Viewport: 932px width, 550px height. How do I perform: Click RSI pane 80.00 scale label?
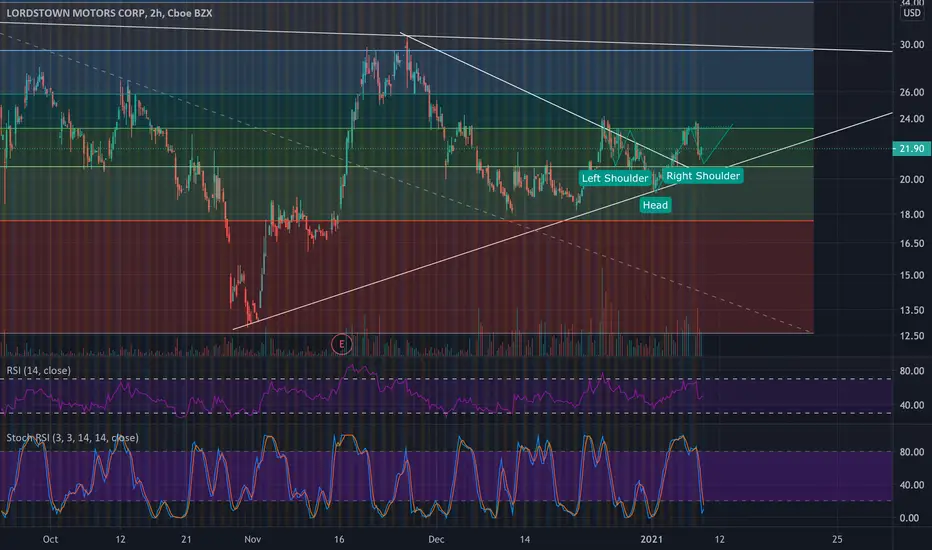pyautogui.click(x=912, y=370)
